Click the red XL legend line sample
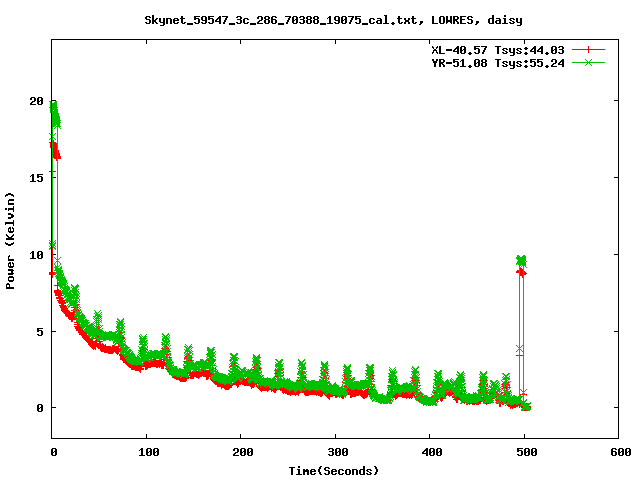Image resolution: width=640 pixels, height=480 pixels. [588, 50]
